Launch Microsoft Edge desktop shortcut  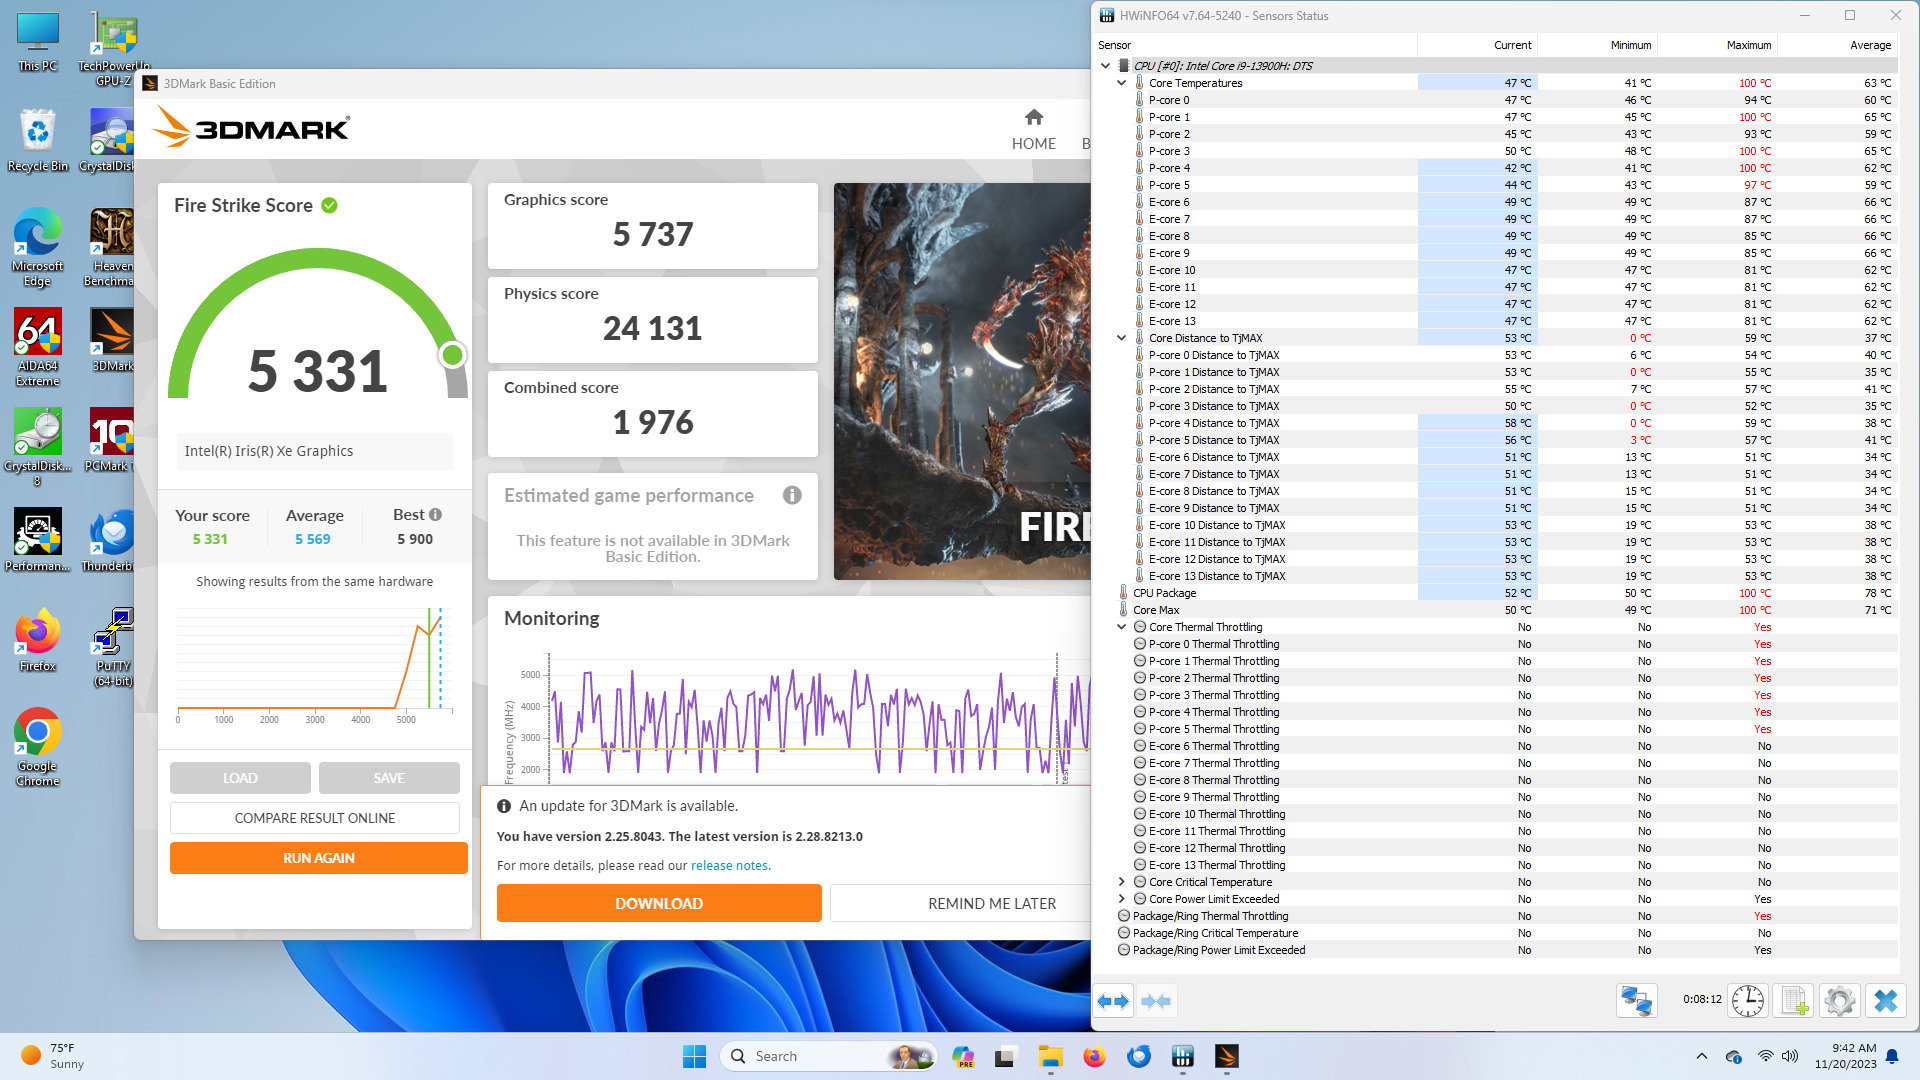tap(37, 247)
